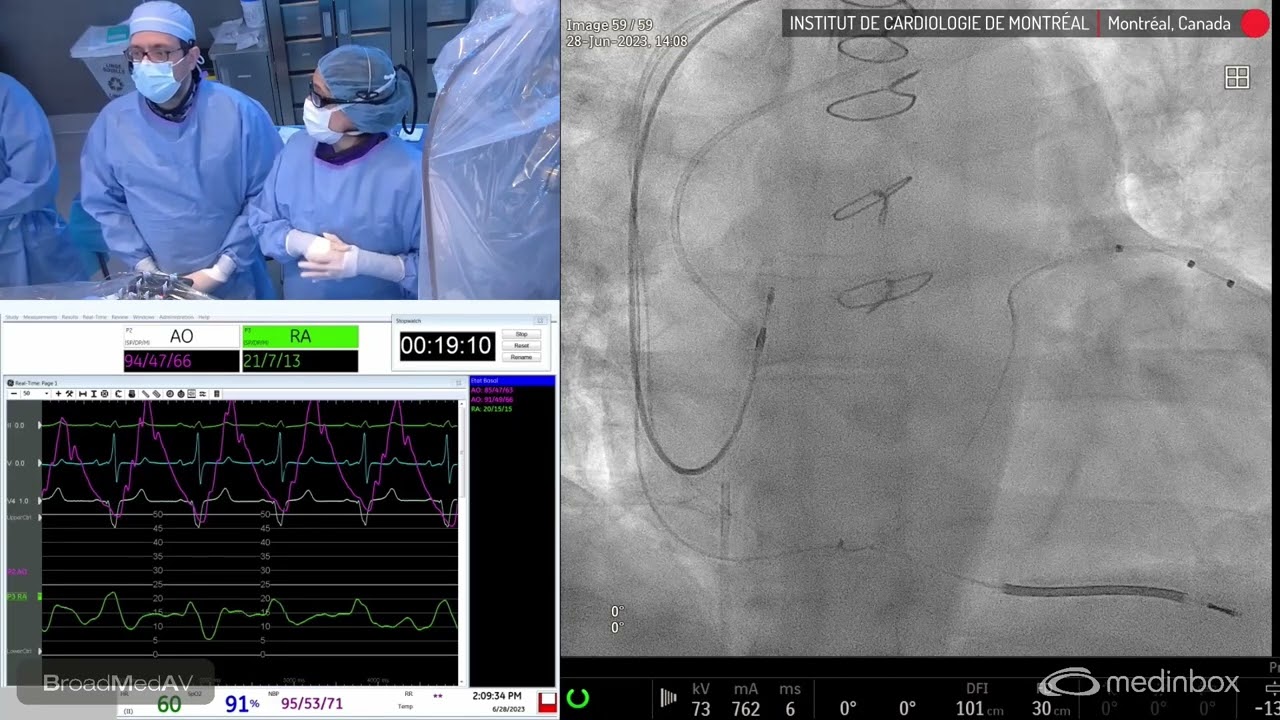Select the horizontal caliper measurement icon
Viewport: 1280px width, 720px height.
click(x=83, y=394)
